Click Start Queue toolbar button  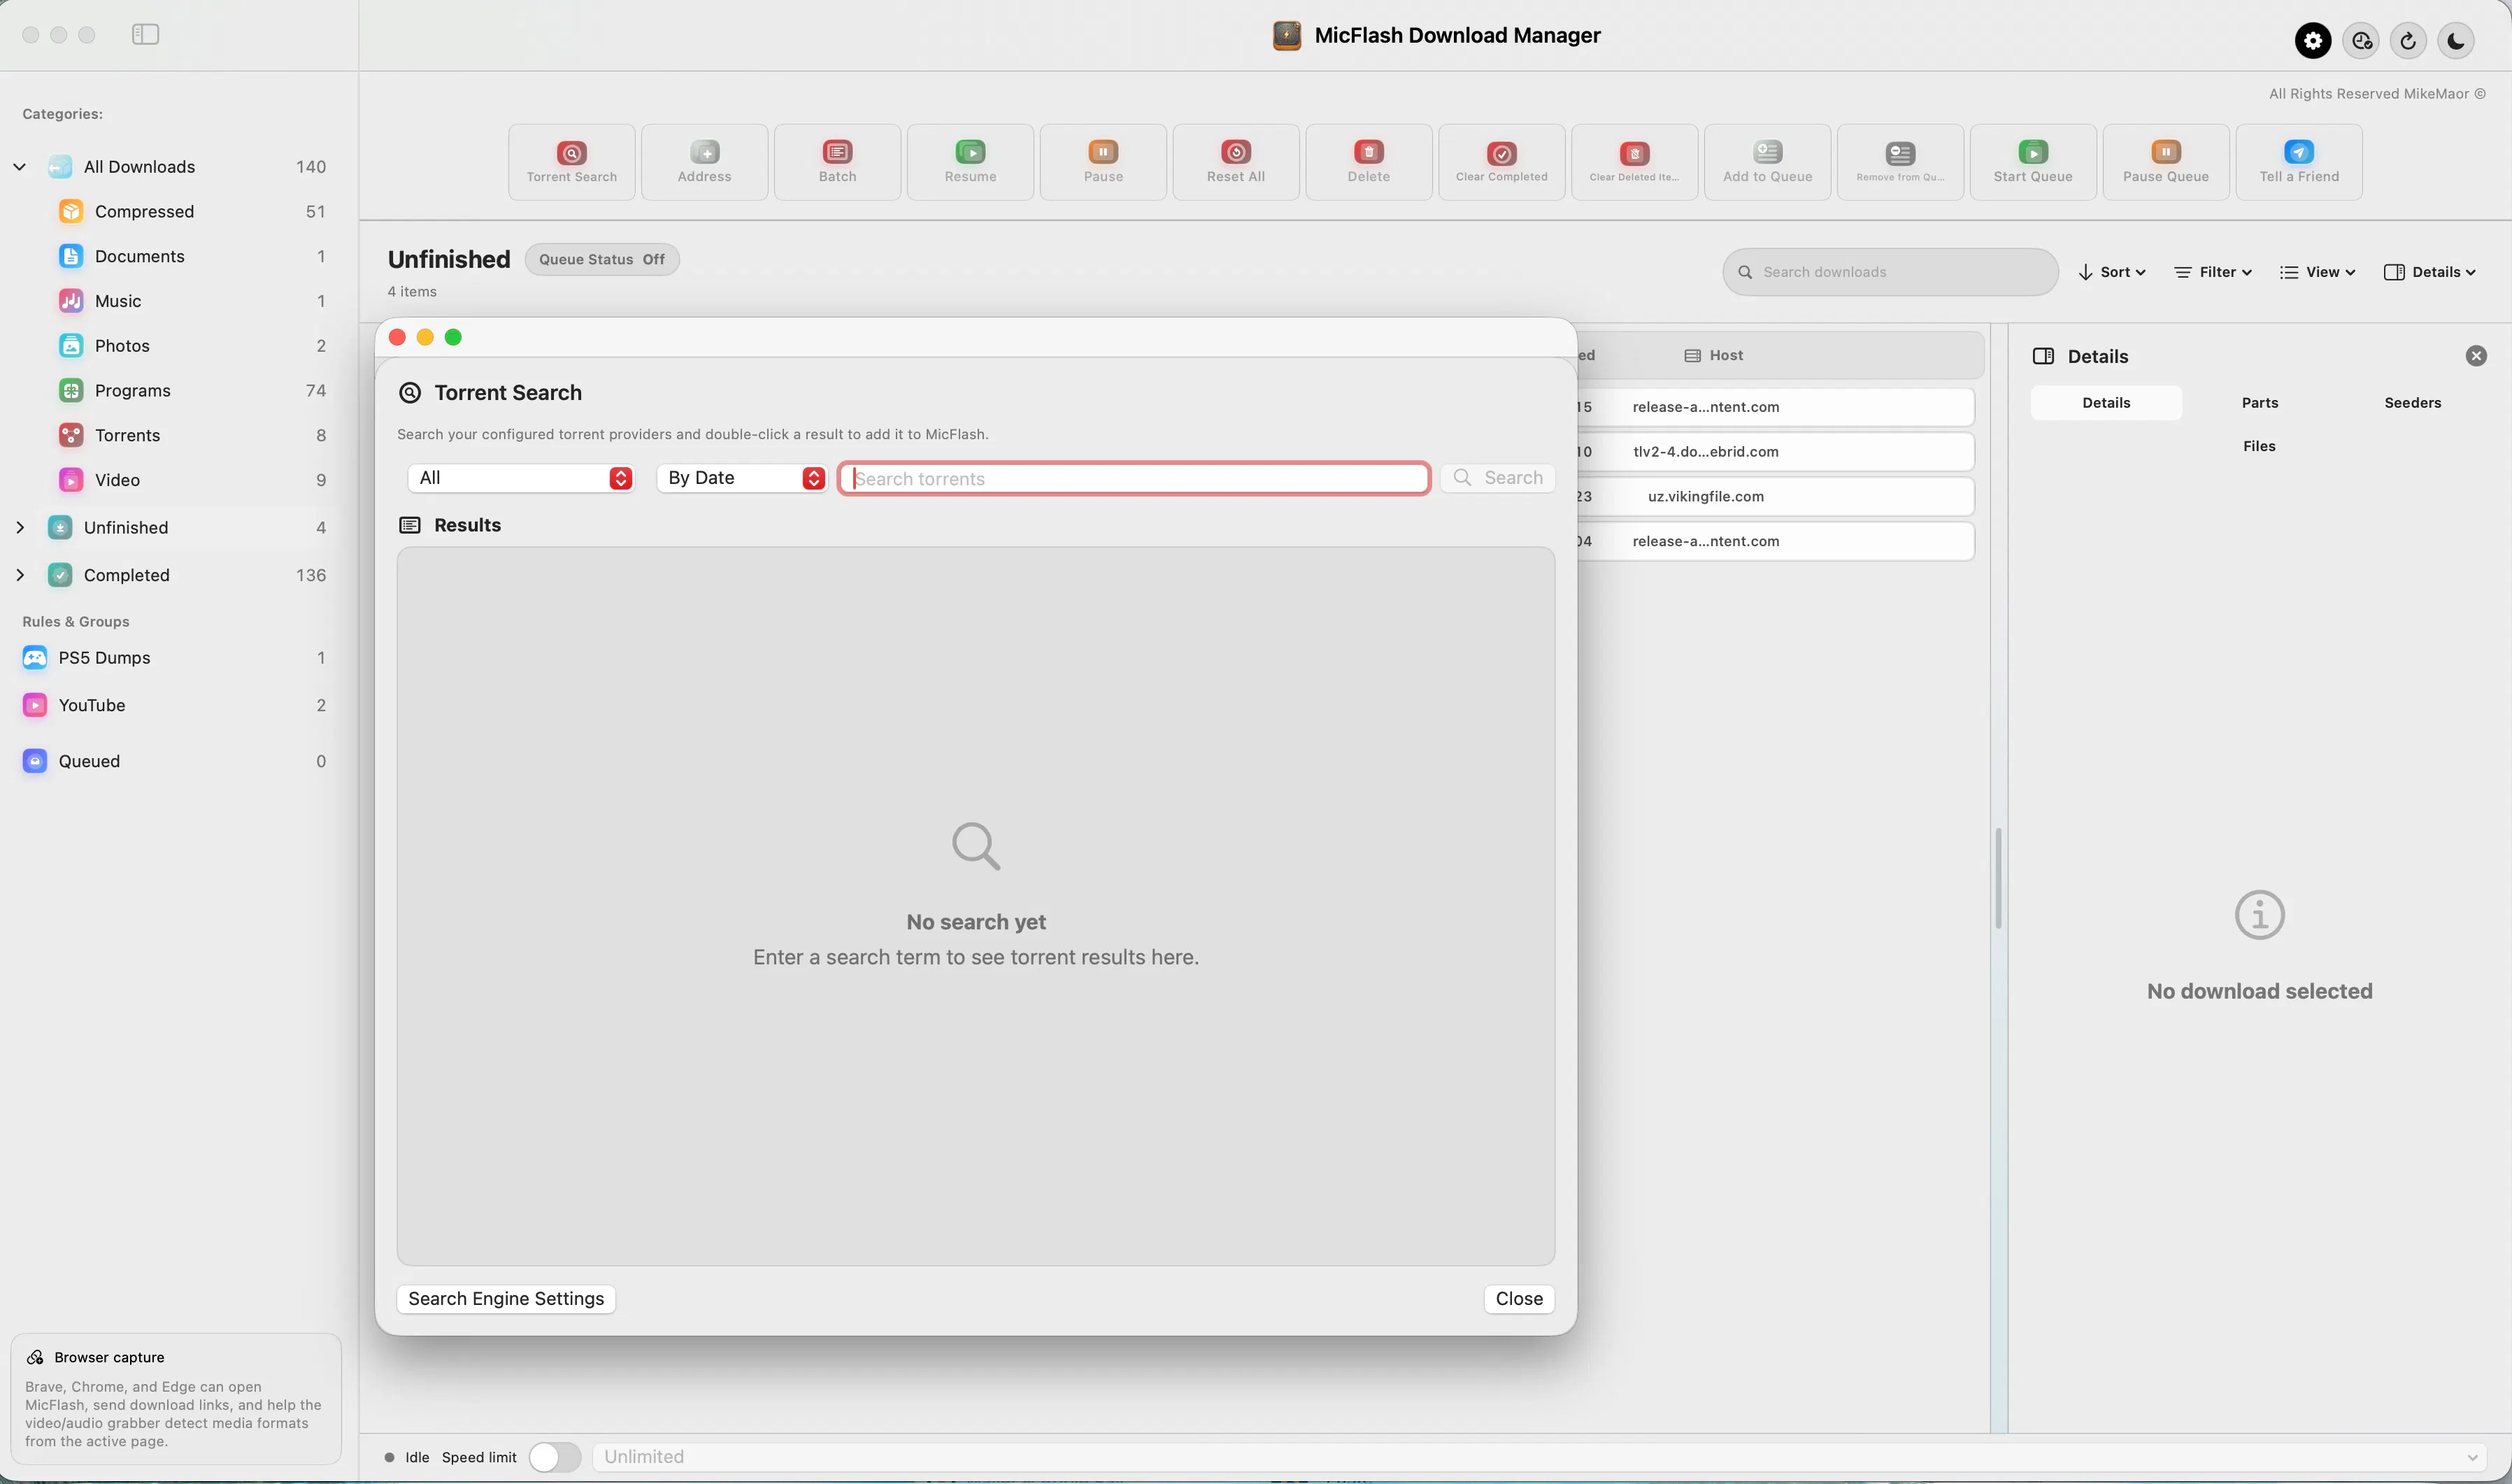(x=2033, y=162)
